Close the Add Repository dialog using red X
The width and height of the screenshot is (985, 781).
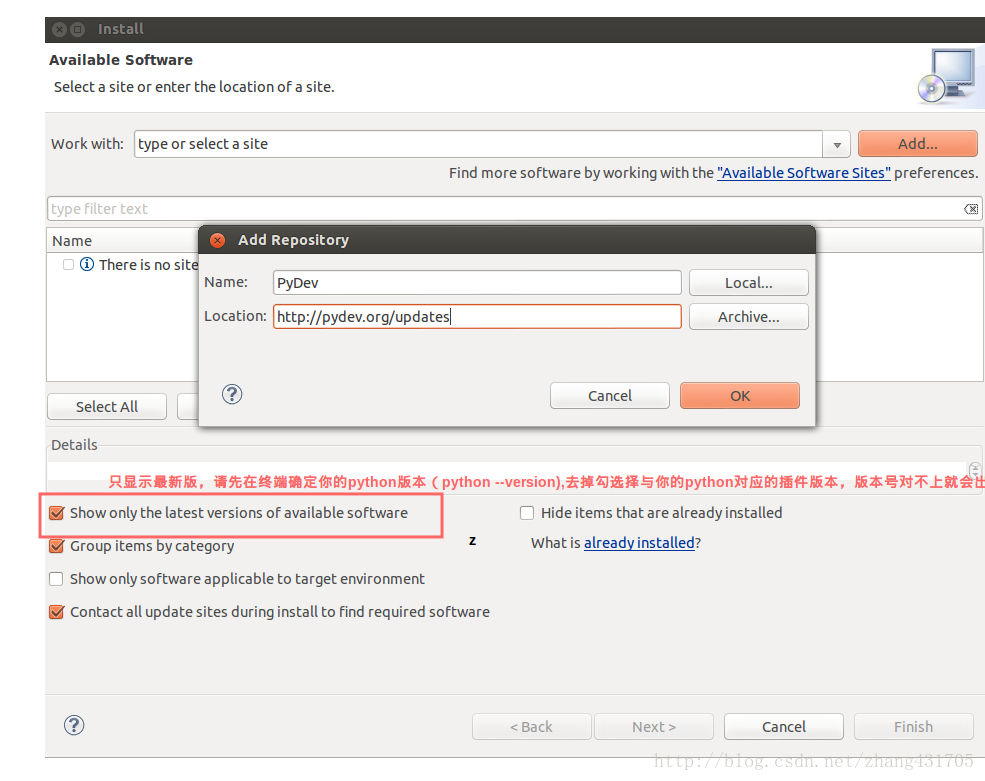(217, 240)
